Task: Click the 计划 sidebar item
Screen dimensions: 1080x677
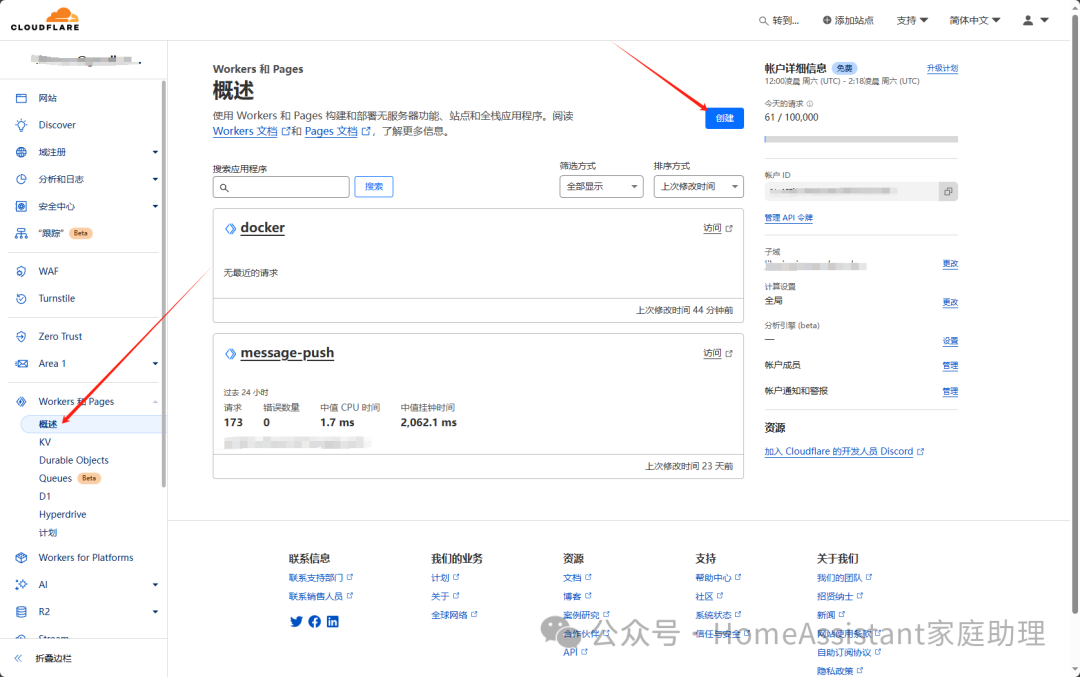Action: 48,533
